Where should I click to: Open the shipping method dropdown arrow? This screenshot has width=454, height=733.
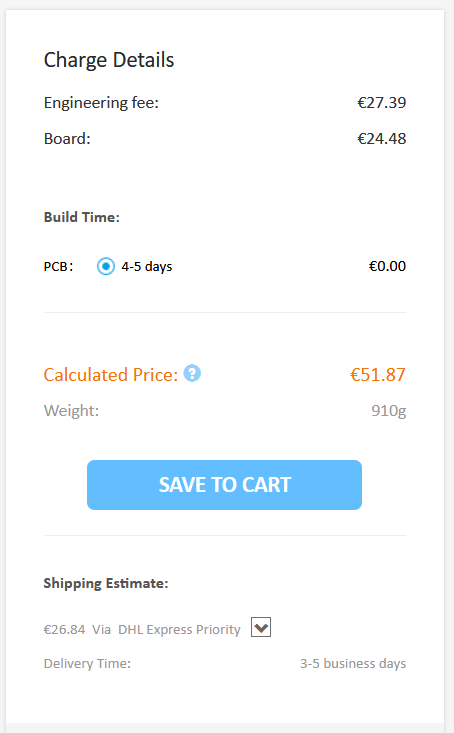pos(261,627)
